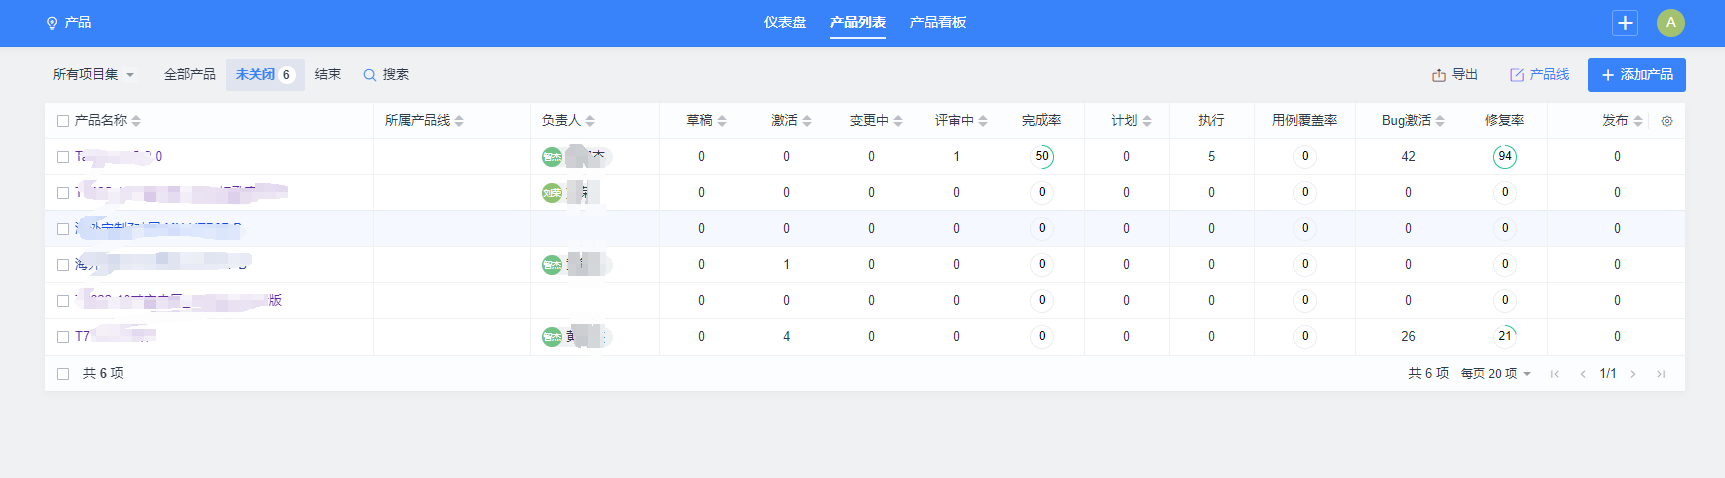Go to next page arrow
1725x478 pixels.
pos(1633,374)
